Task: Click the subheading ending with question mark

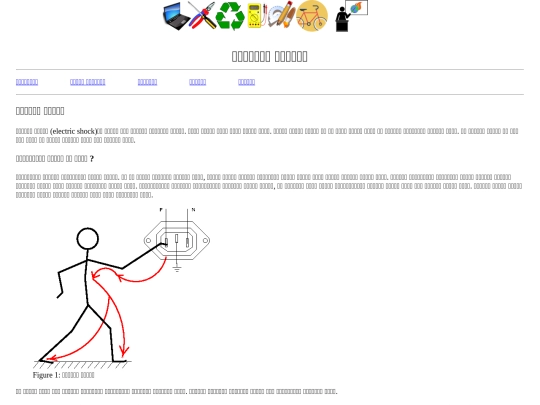Action: pos(55,159)
